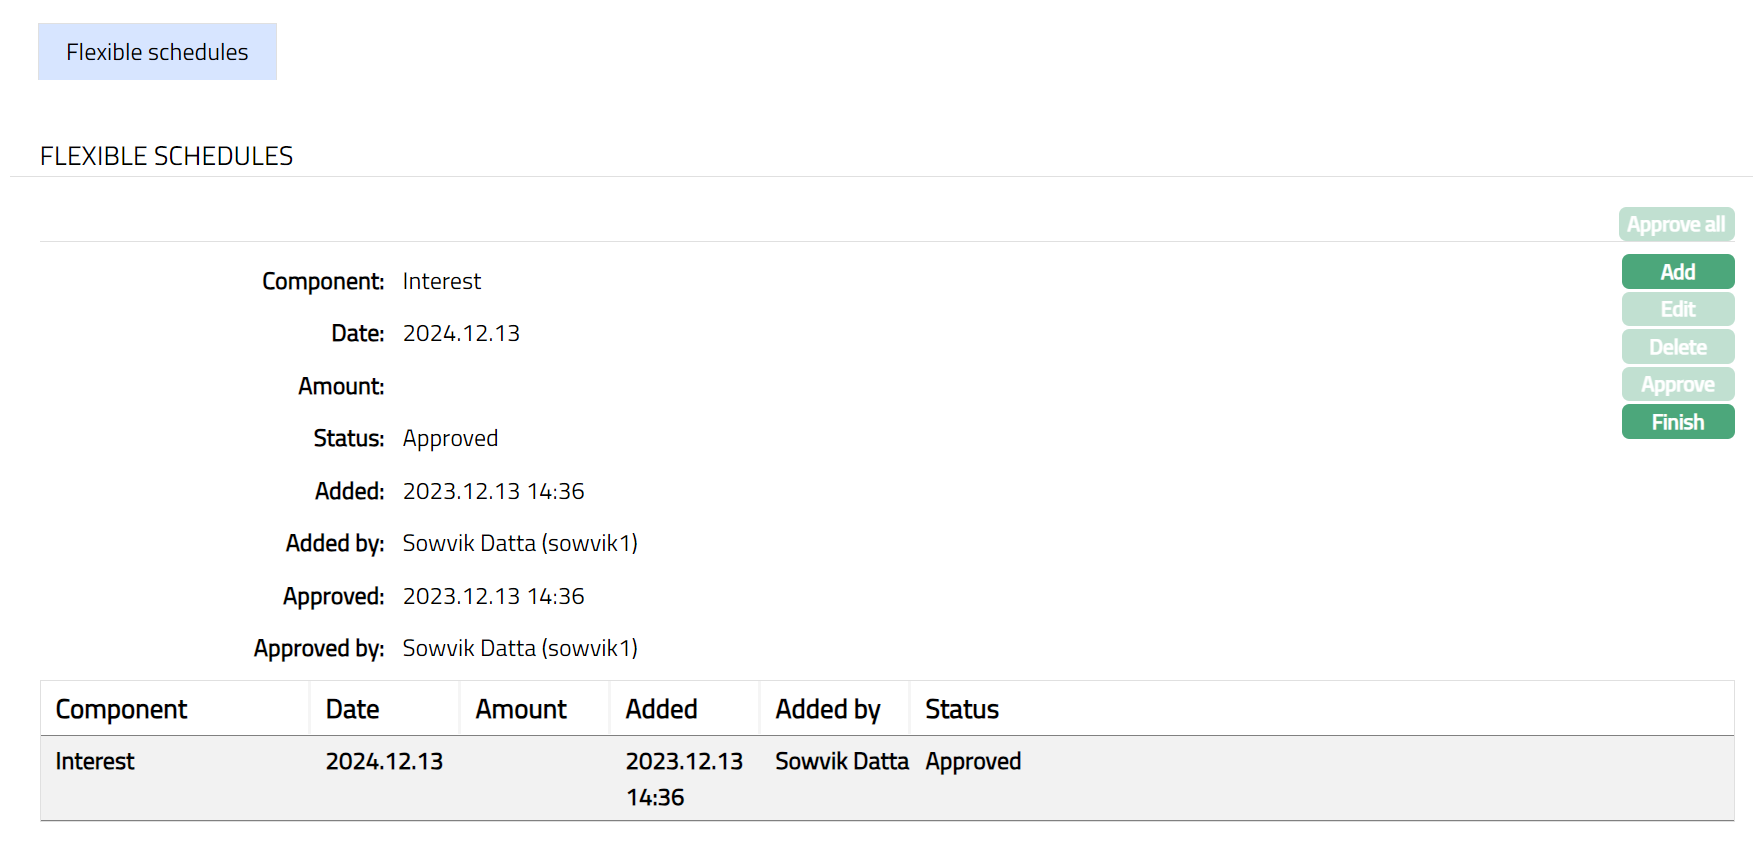Click the Sowvik Datta table cell
The image size is (1753, 851).
(841, 762)
